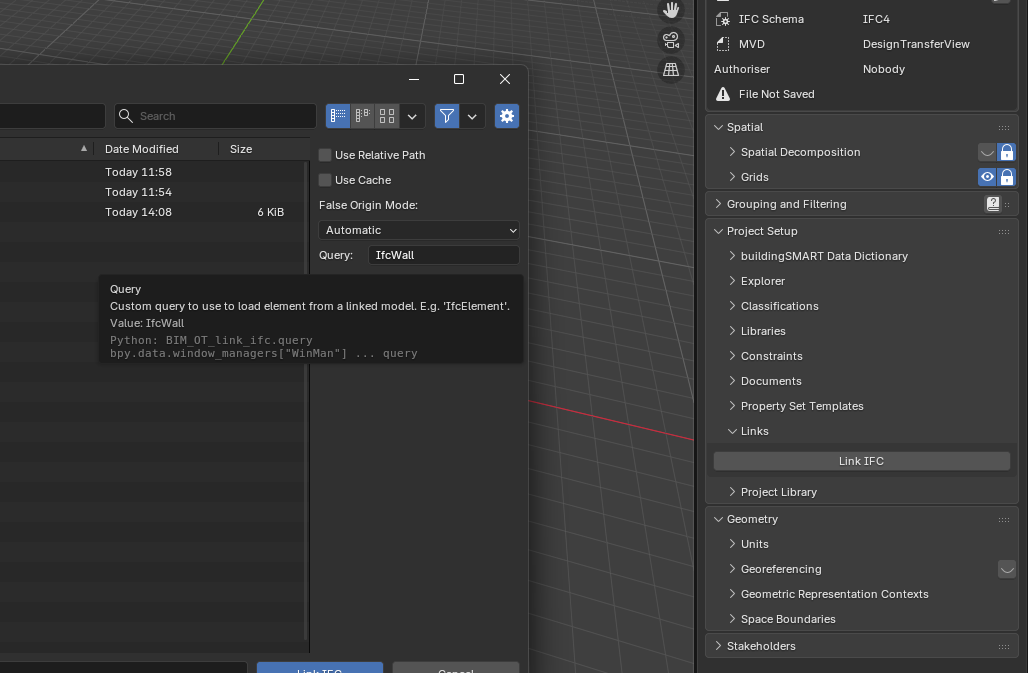Click Spatial panel drag-handle dots
Screen dimensions: 1028x673
(x=1004, y=128)
